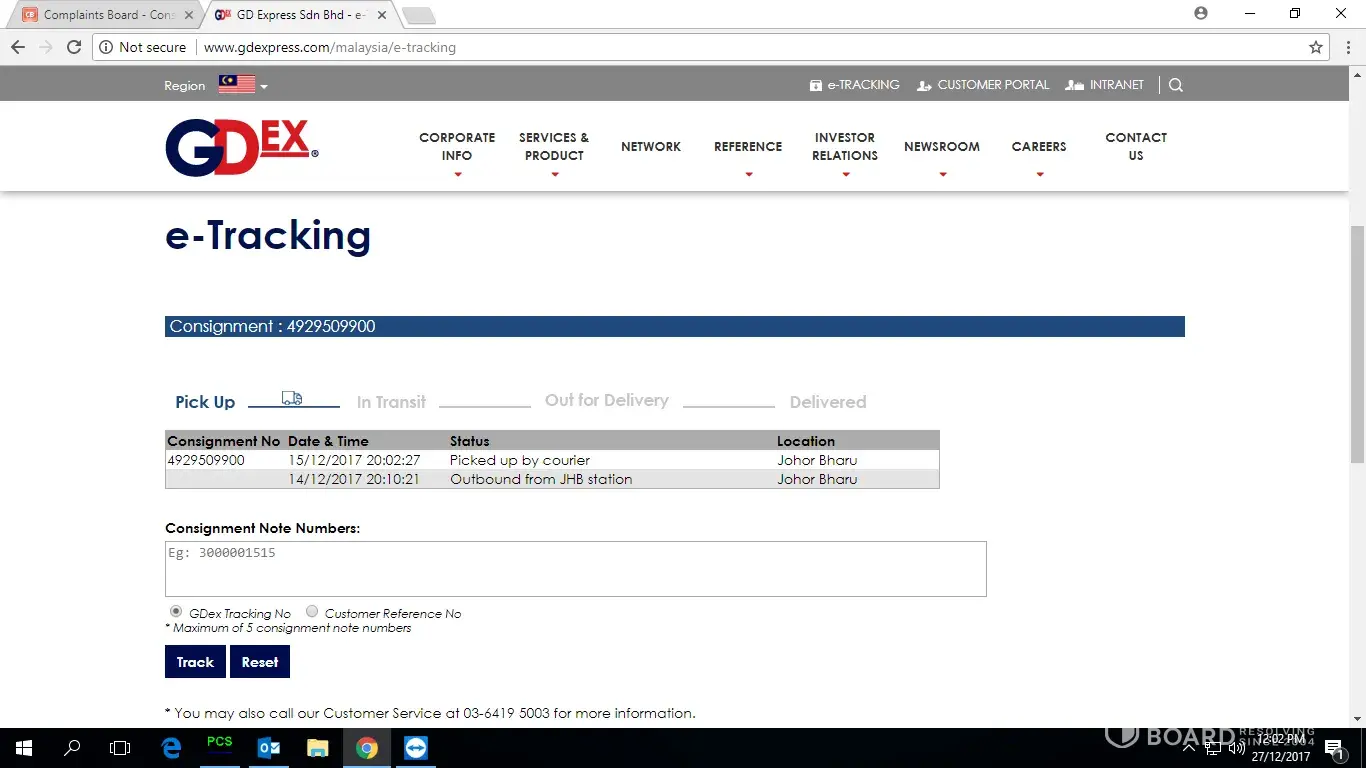Click the Pick Up progress step
The height and width of the screenshot is (768, 1366).
click(x=205, y=402)
